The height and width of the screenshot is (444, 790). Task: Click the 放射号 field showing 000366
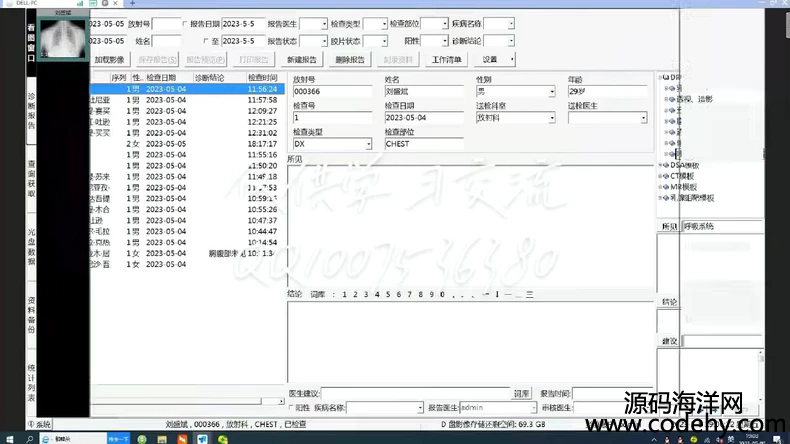pyautogui.click(x=333, y=91)
